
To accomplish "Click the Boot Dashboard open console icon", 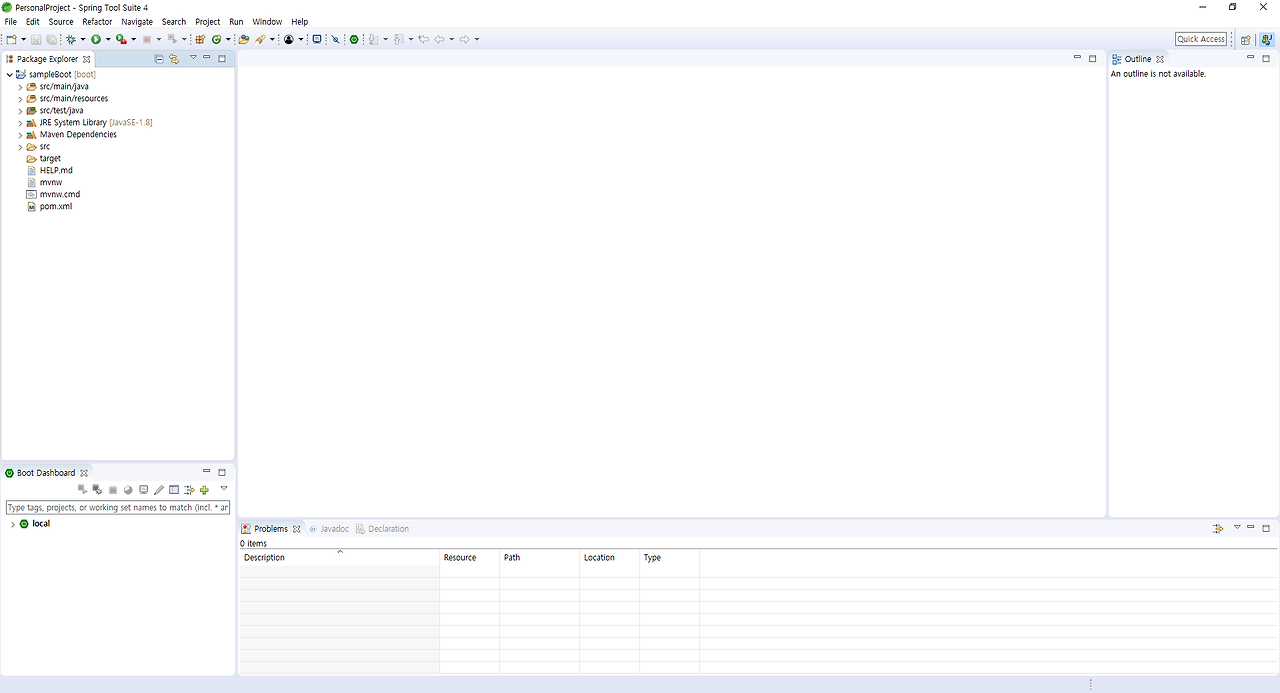I will [x=144, y=490].
